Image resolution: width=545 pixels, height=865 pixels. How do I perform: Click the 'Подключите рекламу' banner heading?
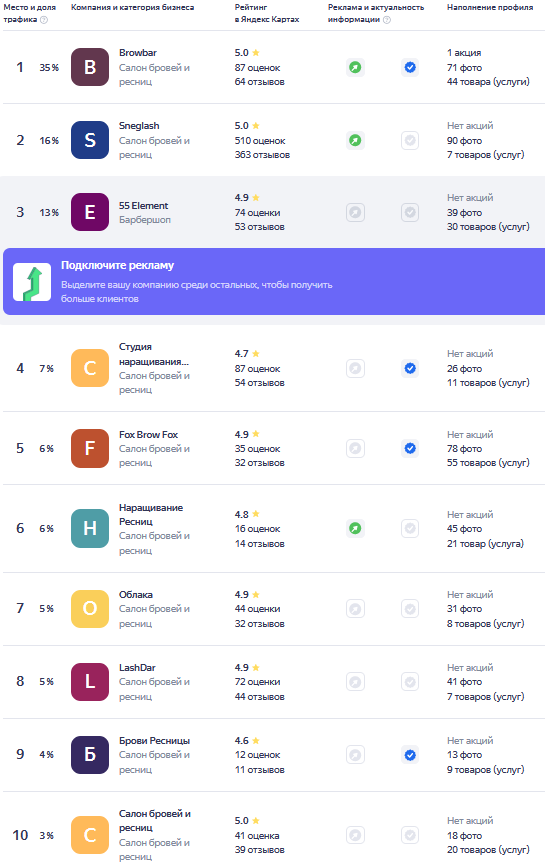coord(117,265)
